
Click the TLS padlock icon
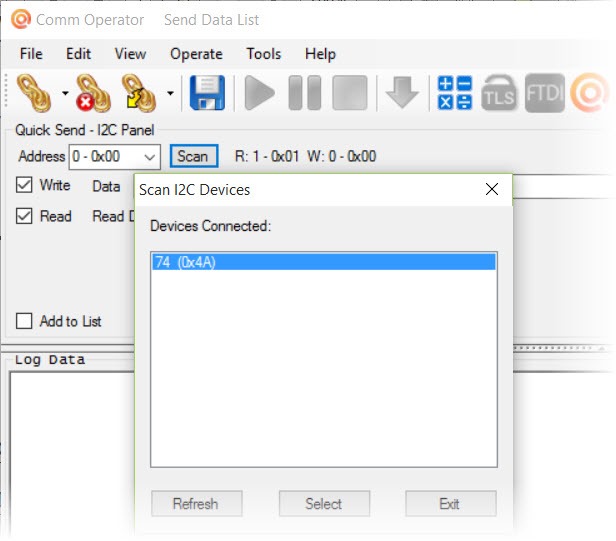[499, 93]
